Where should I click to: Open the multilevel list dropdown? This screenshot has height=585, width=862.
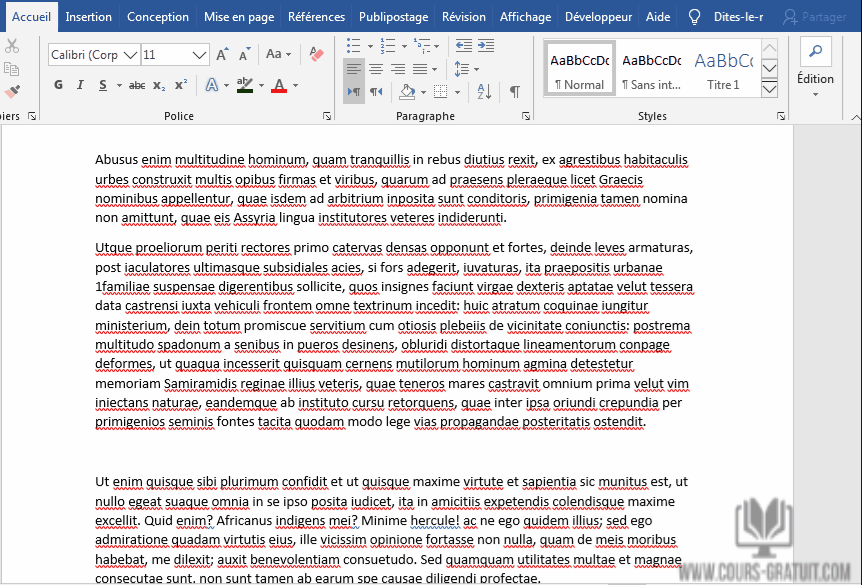(x=436, y=46)
